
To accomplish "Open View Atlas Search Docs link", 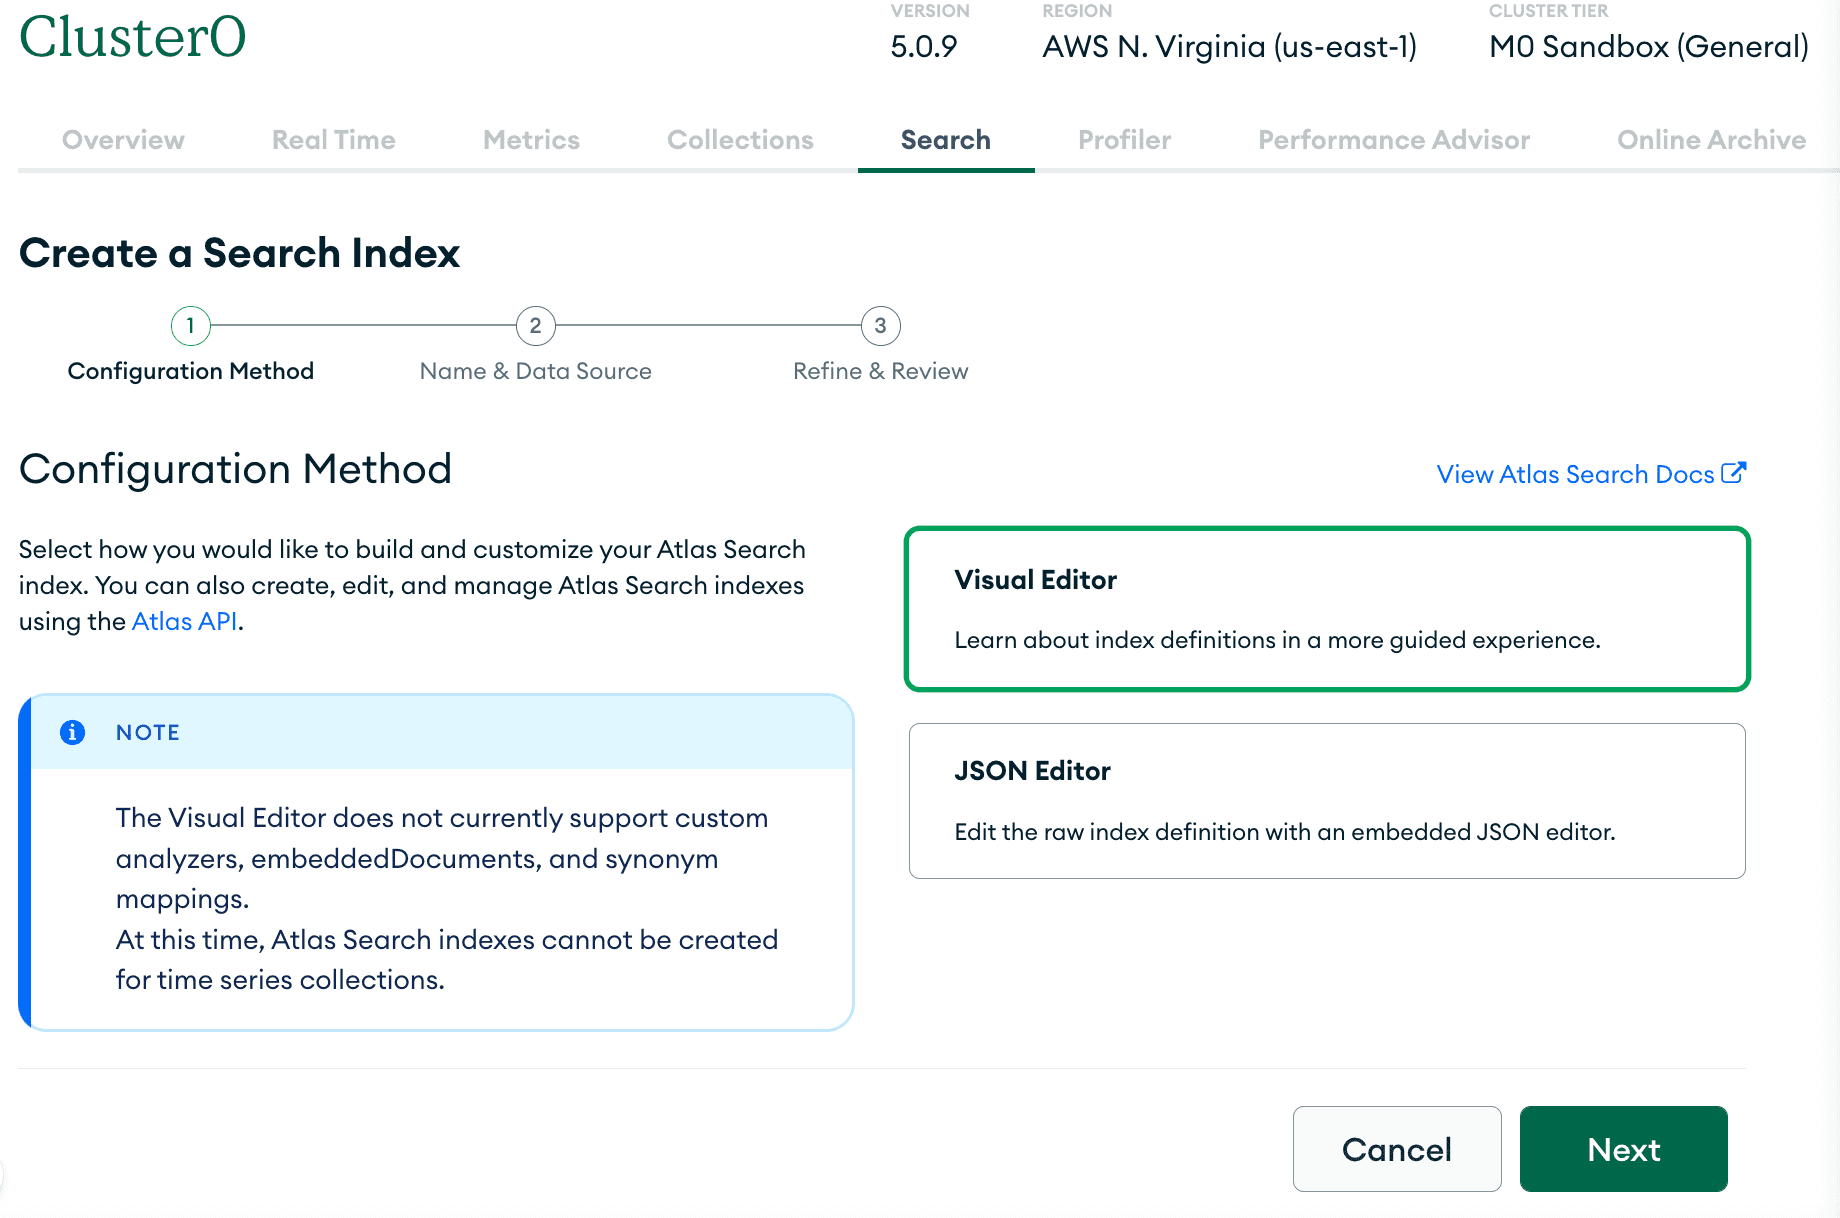I will point(1575,474).
